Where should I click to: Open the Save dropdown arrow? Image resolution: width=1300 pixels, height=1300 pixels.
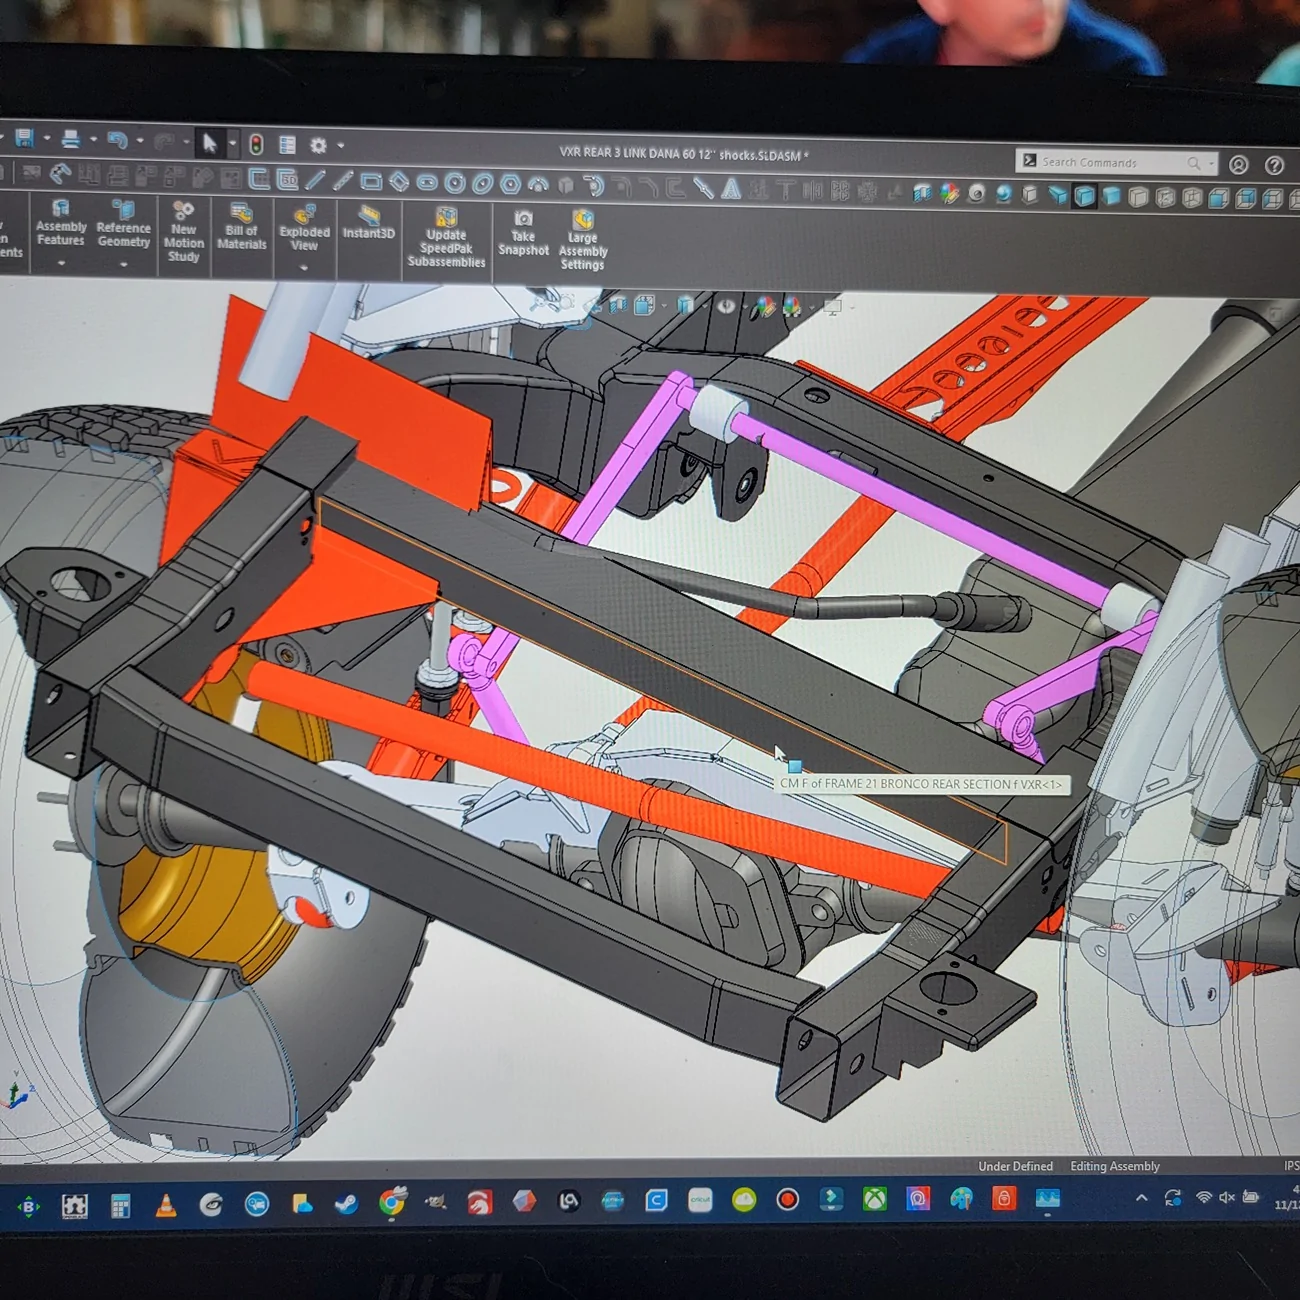47,139
